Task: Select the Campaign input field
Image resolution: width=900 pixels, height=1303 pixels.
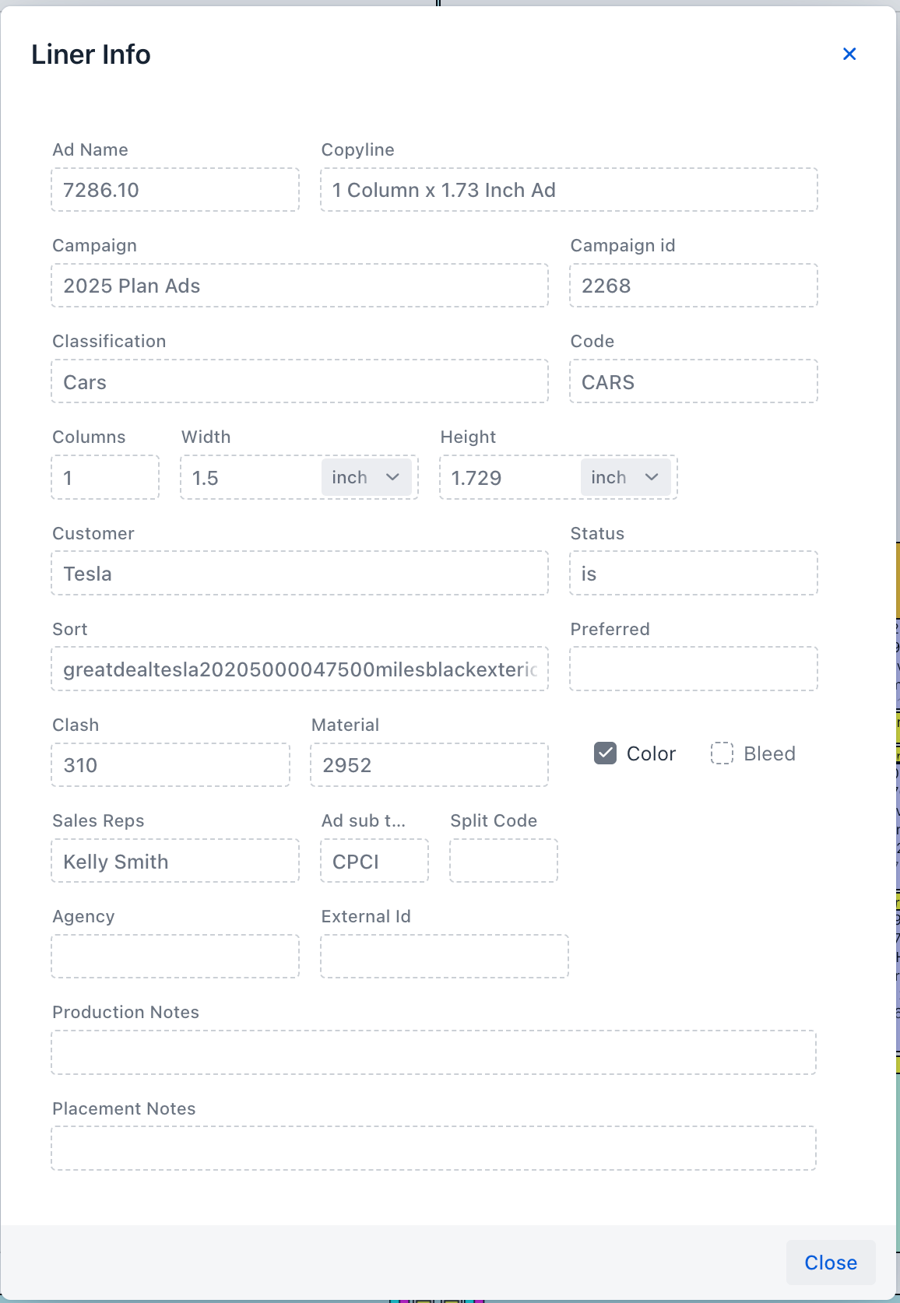Action: (300, 286)
